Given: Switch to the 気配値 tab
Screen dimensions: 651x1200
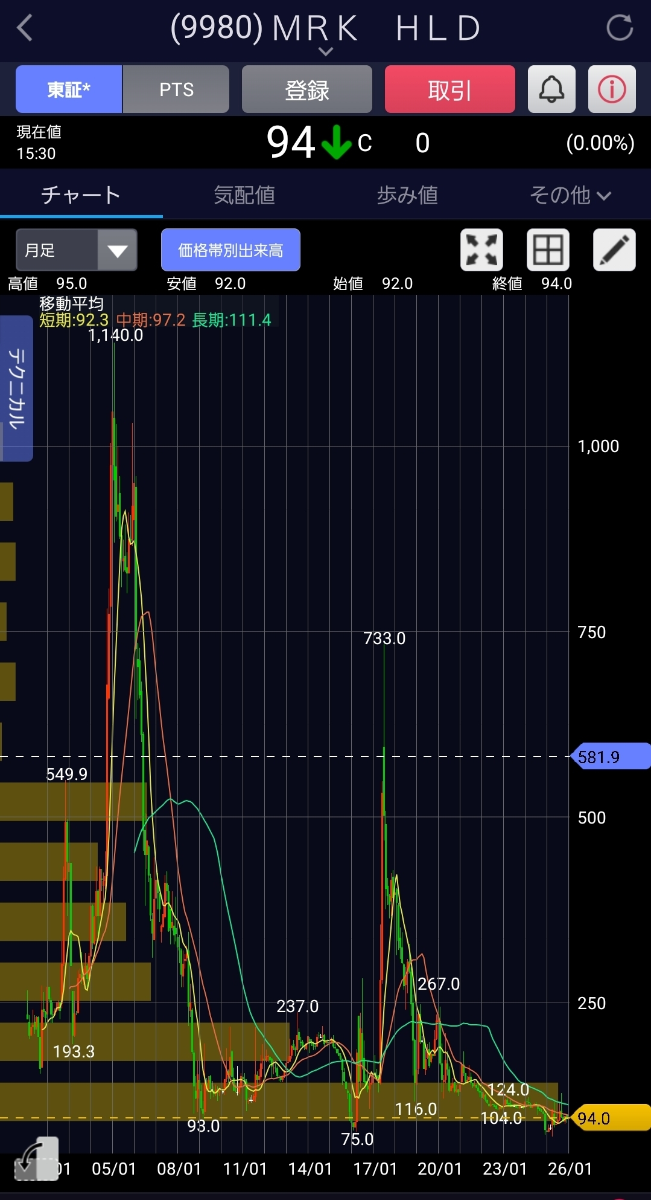Looking at the screenshot, I should pyautogui.click(x=244, y=195).
